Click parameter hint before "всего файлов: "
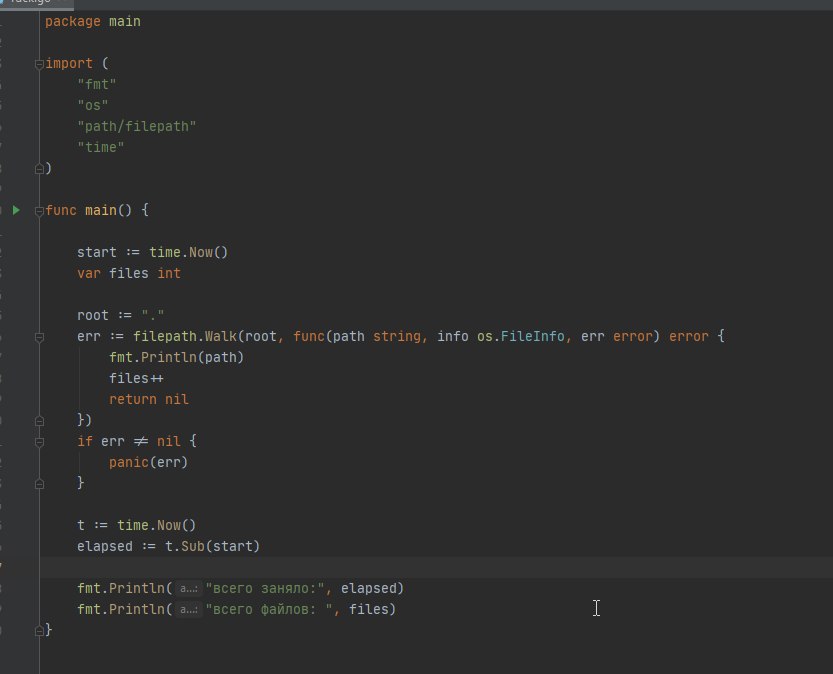 point(189,609)
